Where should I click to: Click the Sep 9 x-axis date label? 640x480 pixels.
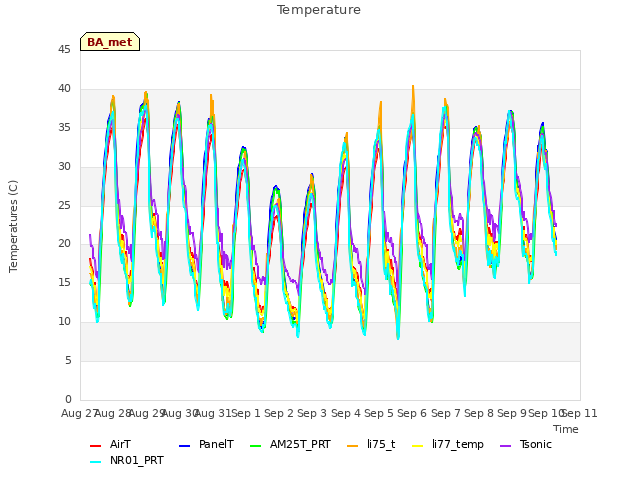(x=512, y=413)
